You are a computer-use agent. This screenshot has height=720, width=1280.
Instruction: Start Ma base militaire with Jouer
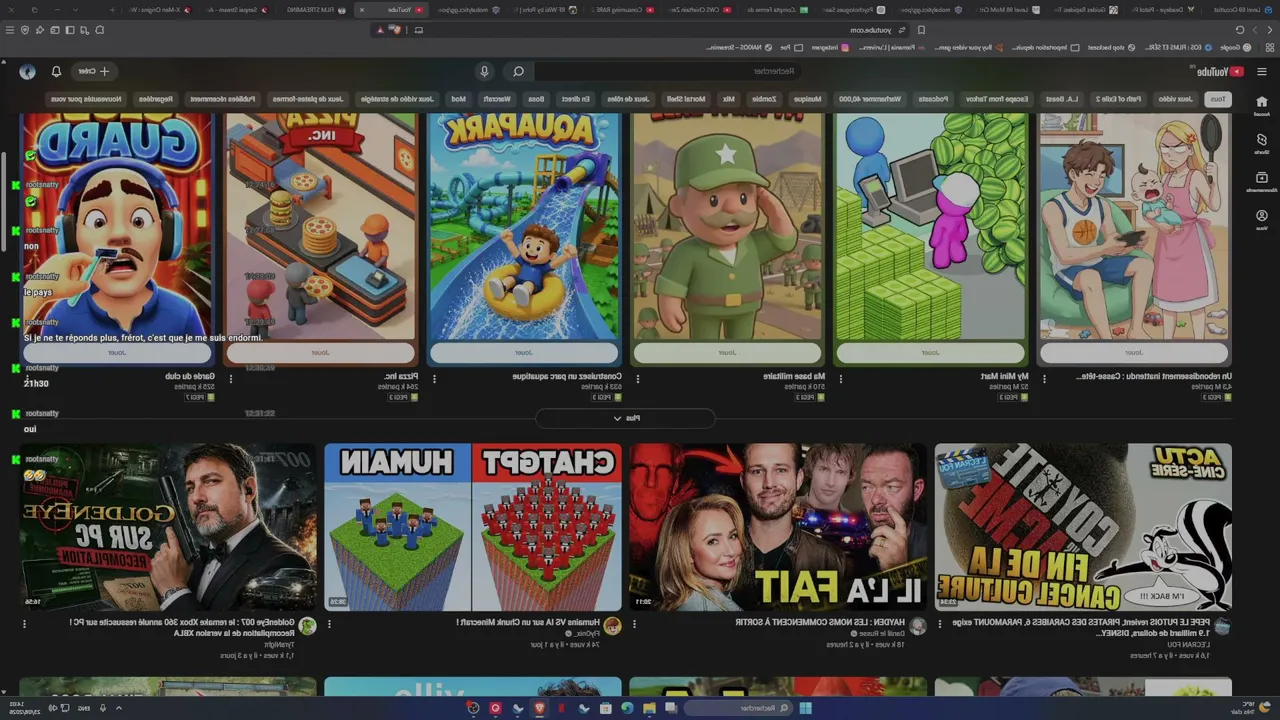point(727,353)
